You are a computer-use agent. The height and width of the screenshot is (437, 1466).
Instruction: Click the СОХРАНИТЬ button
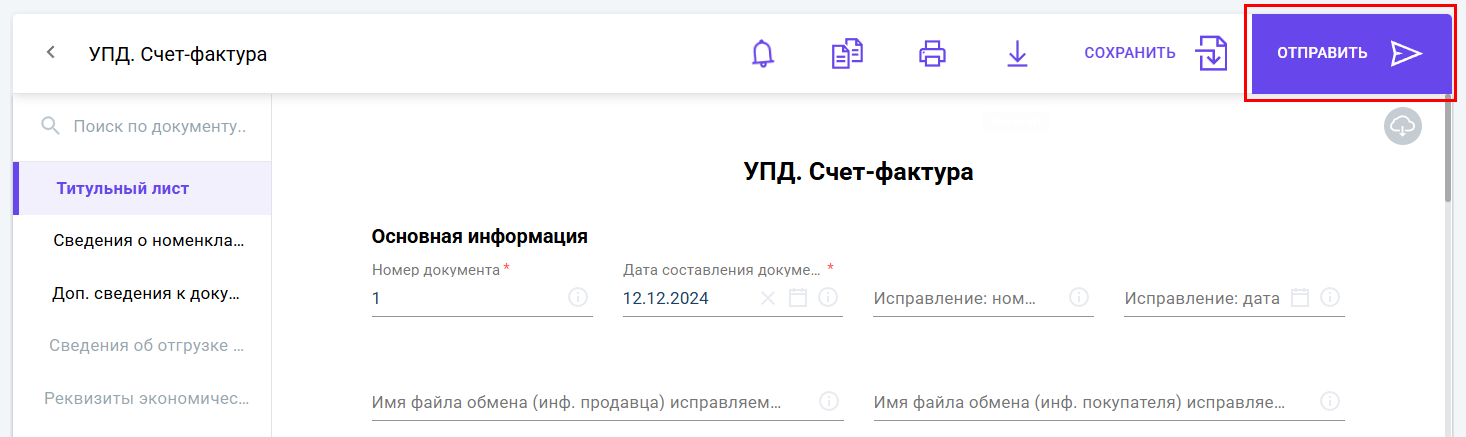coord(1130,53)
